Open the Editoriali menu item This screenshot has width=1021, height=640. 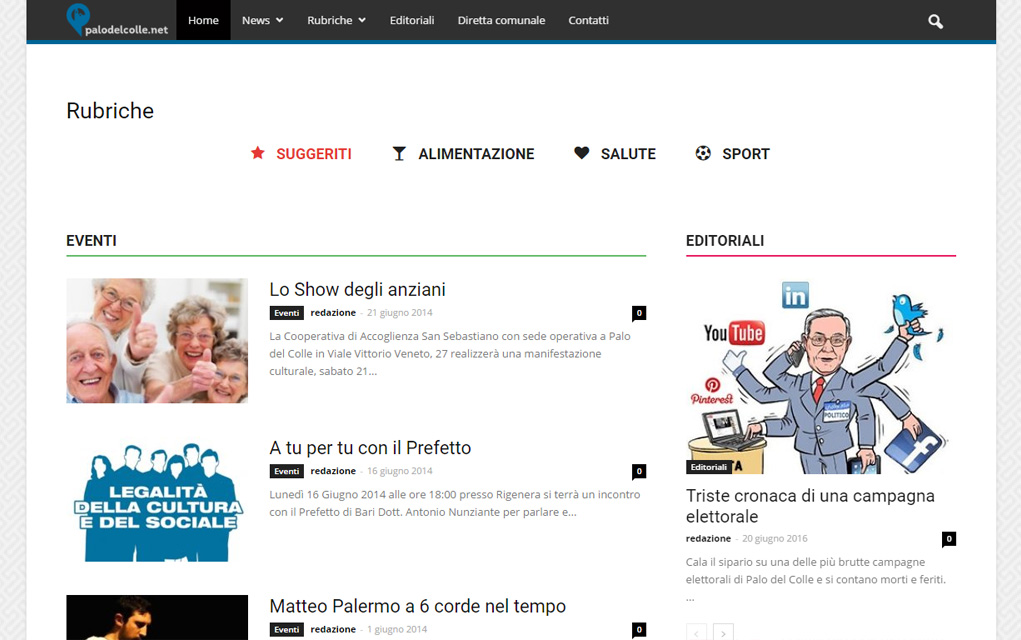click(x=412, y=20)
